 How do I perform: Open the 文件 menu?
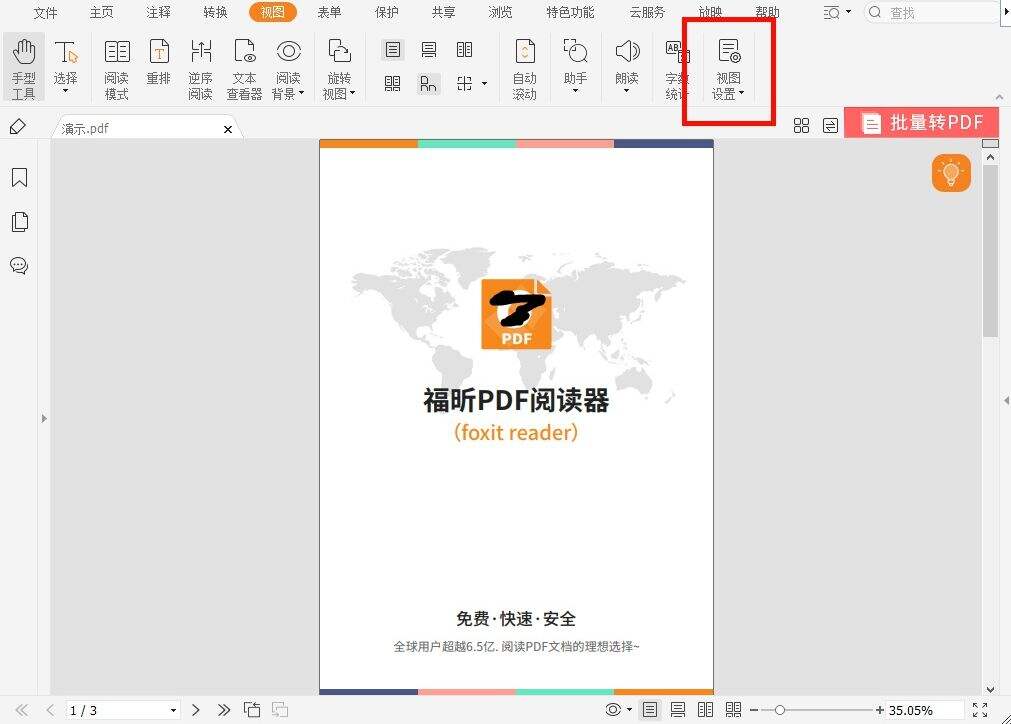point(45,13)
